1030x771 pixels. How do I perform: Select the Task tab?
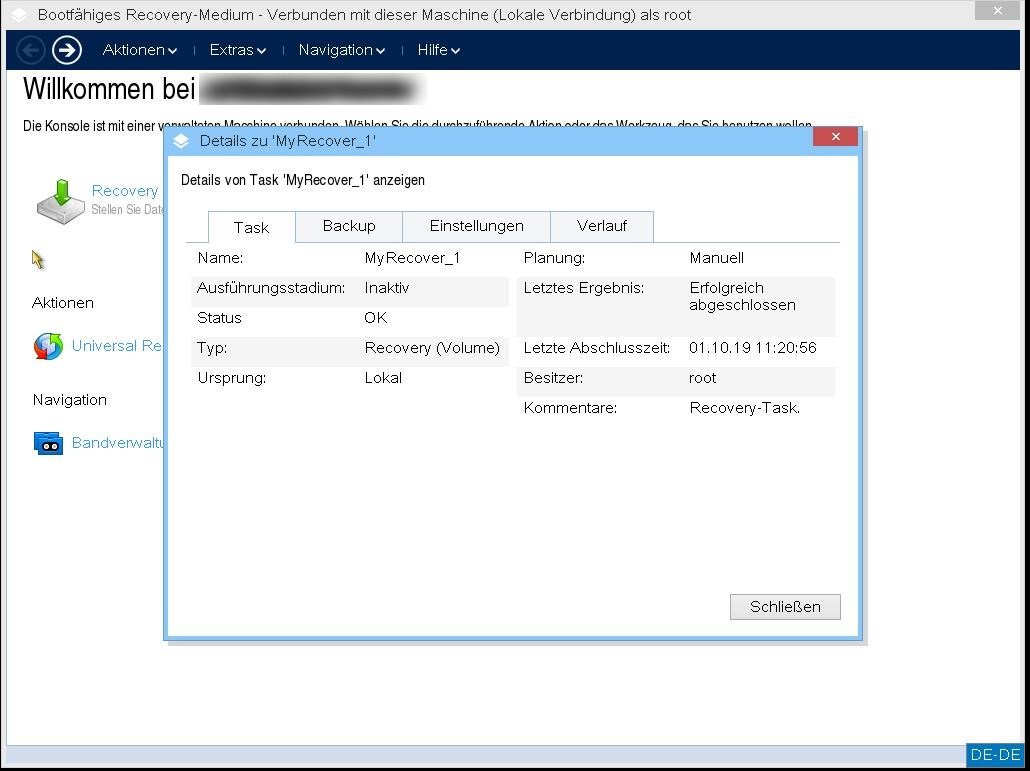click(x=250, y=227)
